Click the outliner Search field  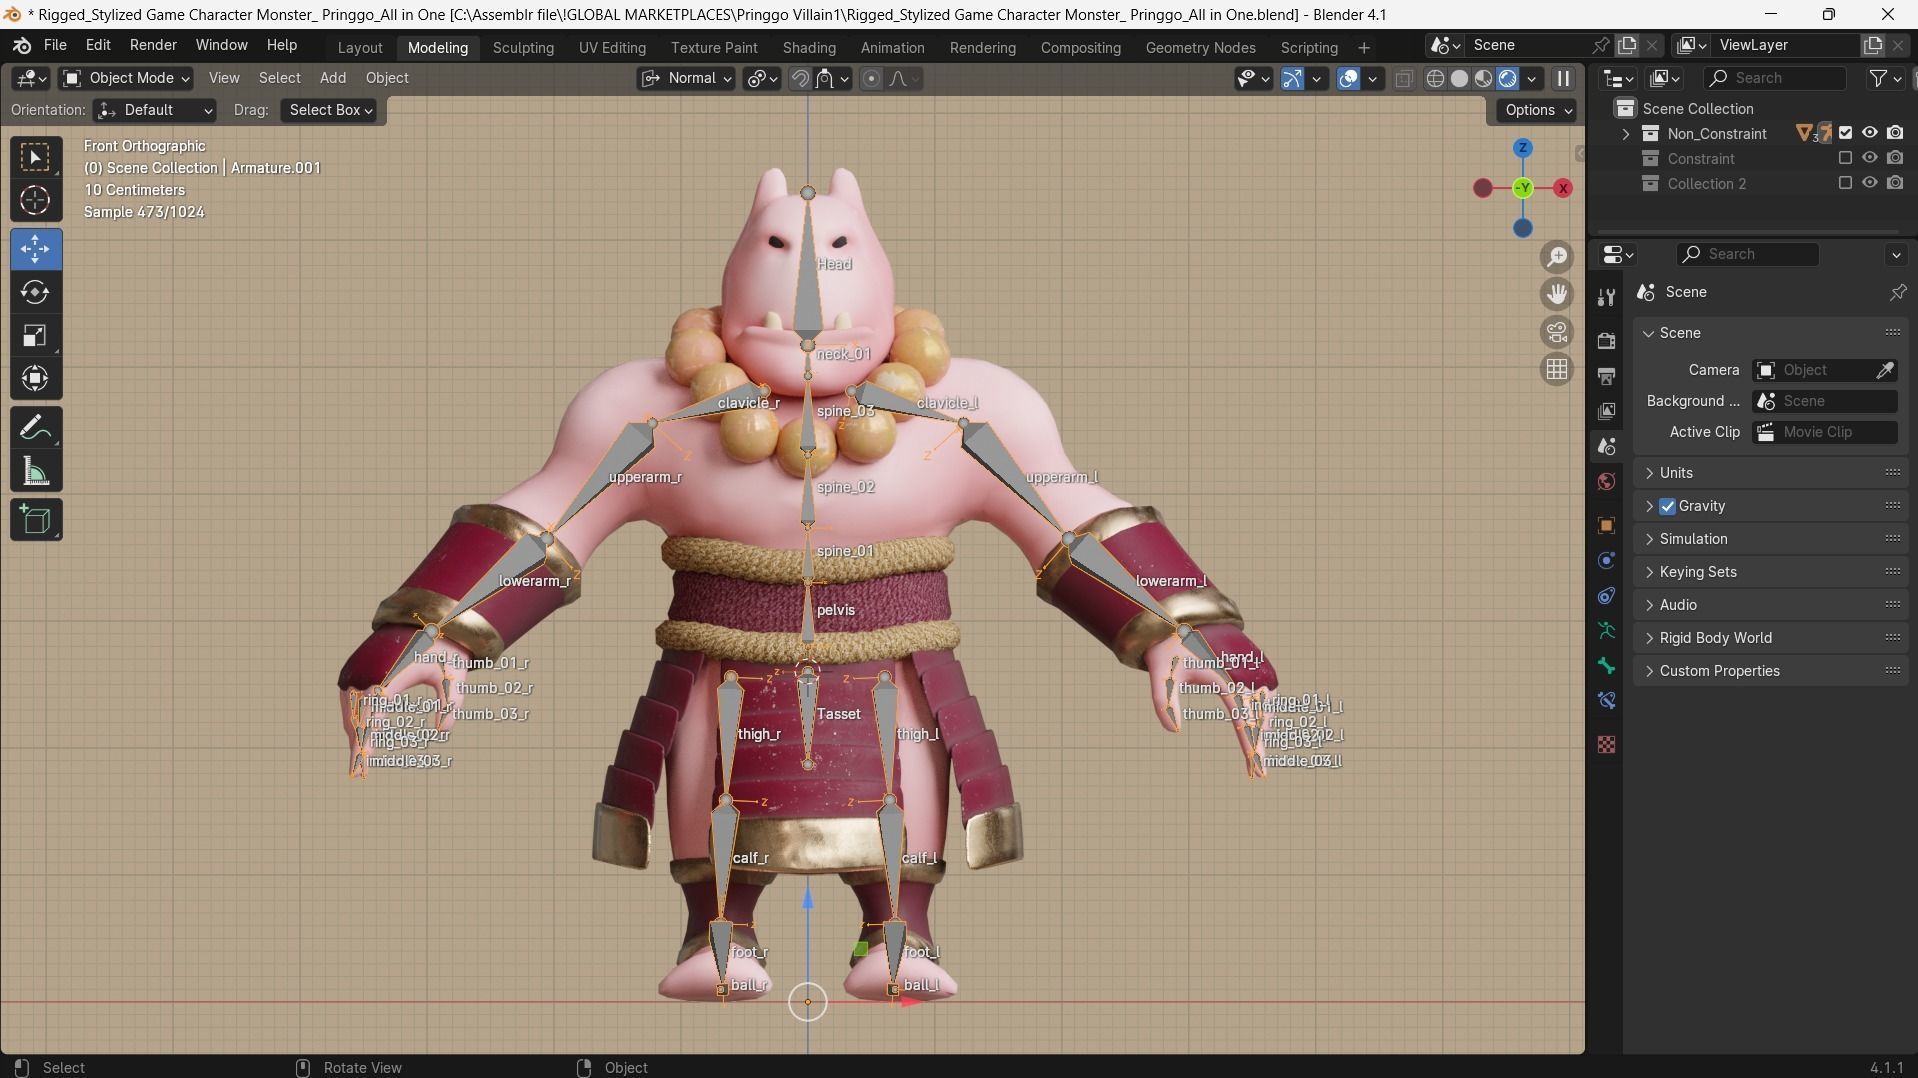coord(1775,78)
